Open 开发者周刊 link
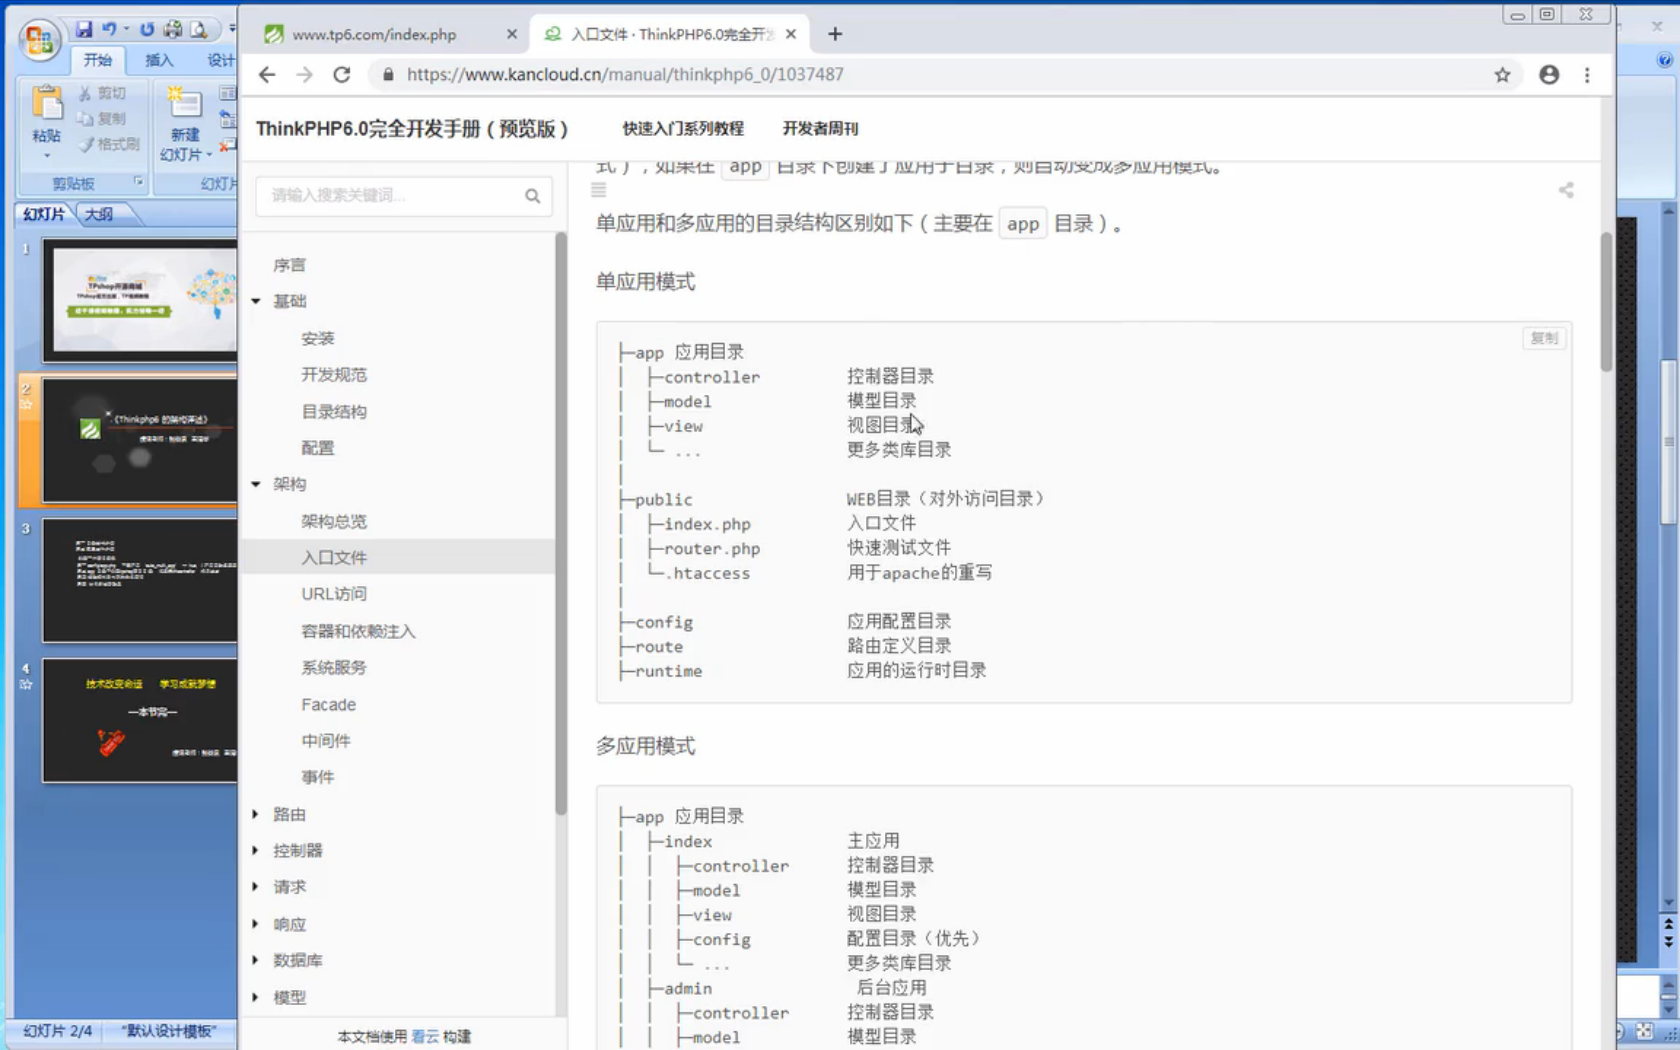The height and width of the screenshot is (1050, 1680). click(820, 128)
